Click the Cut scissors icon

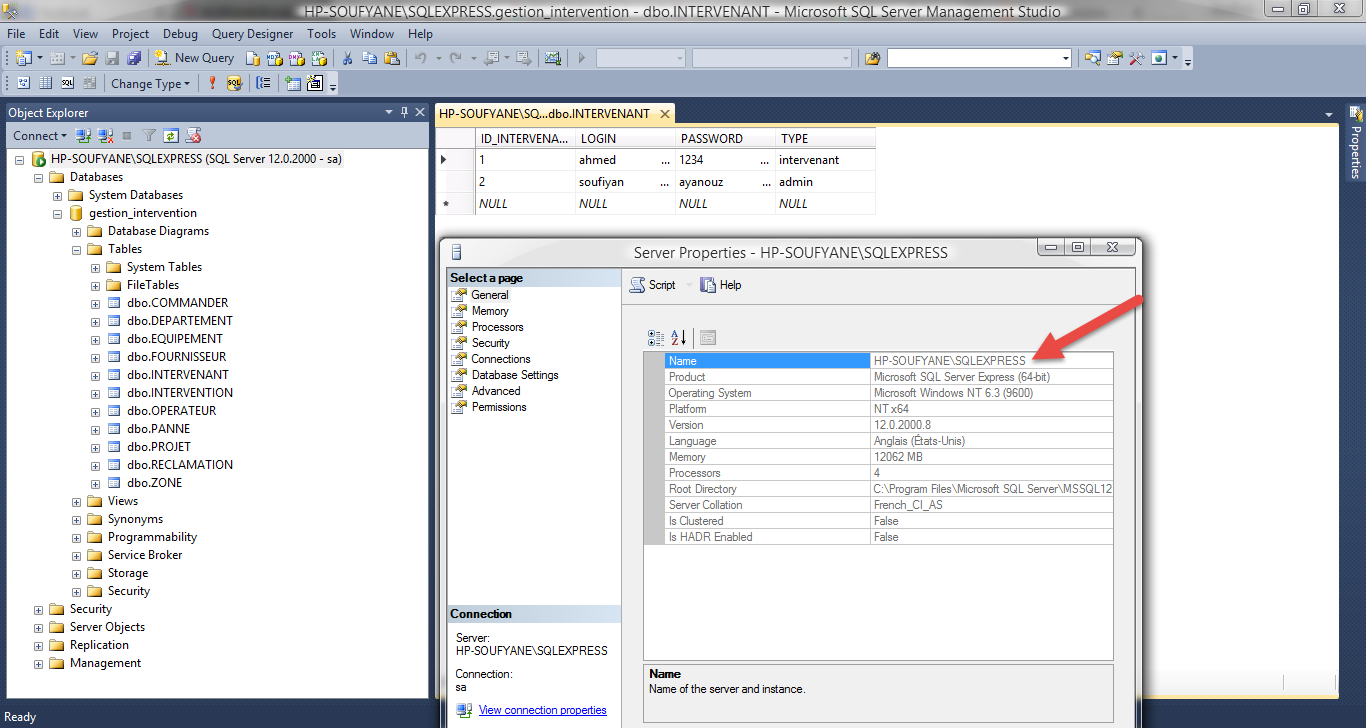[x=347, y=58]
